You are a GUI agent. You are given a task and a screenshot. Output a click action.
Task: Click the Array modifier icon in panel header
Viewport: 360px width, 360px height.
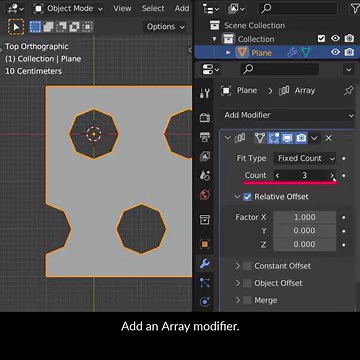(x=240, y=138)
